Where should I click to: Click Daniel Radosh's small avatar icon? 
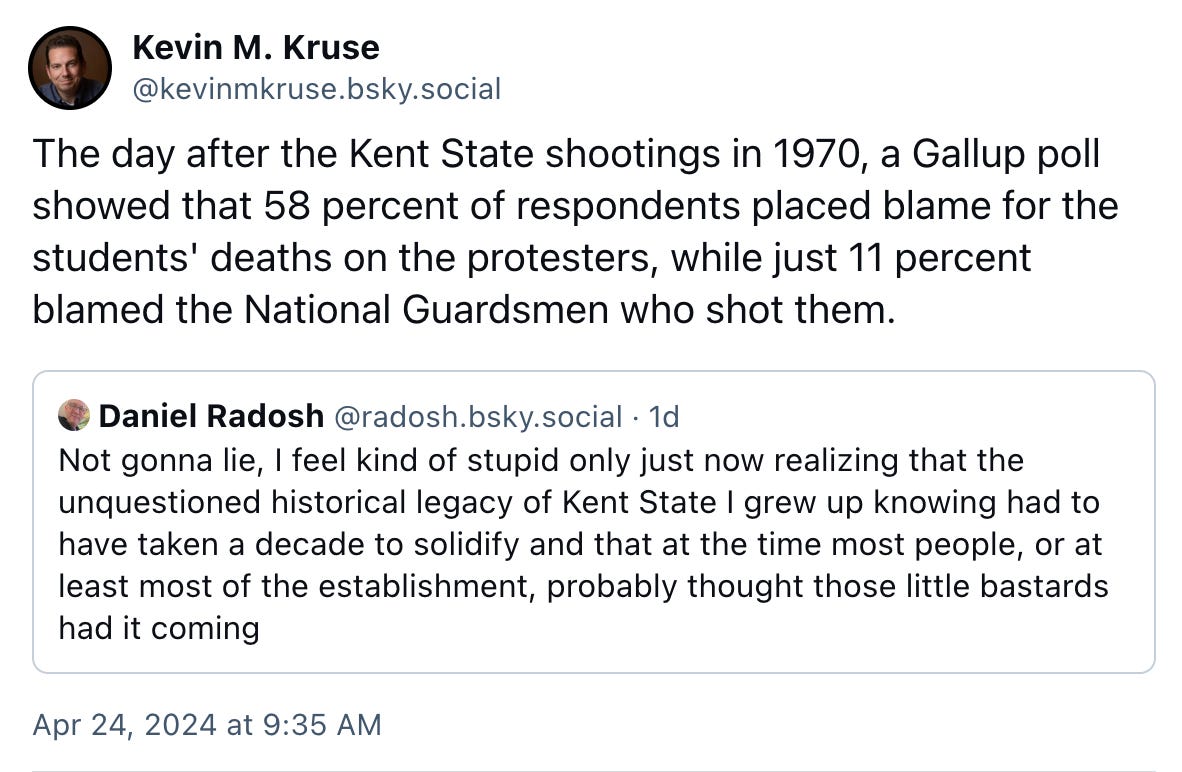pyautogui.click(x=74, y=415)
